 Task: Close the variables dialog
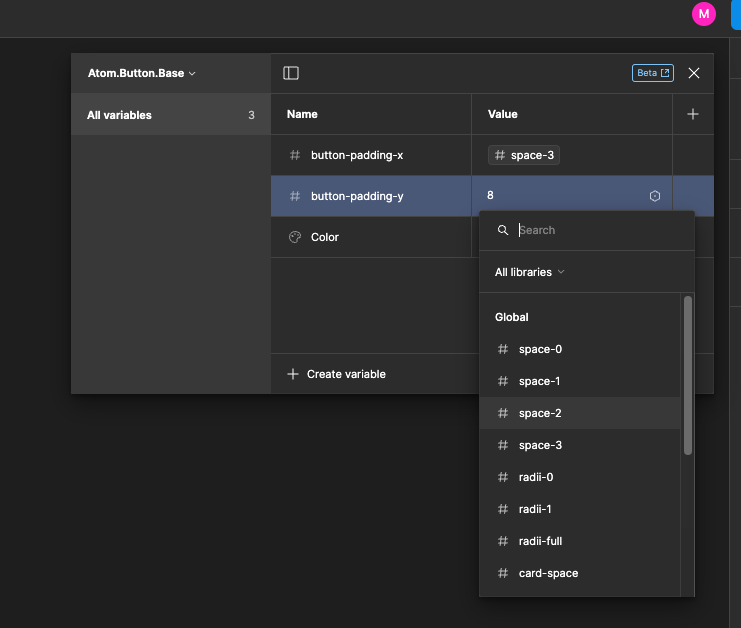click(694, 73)
